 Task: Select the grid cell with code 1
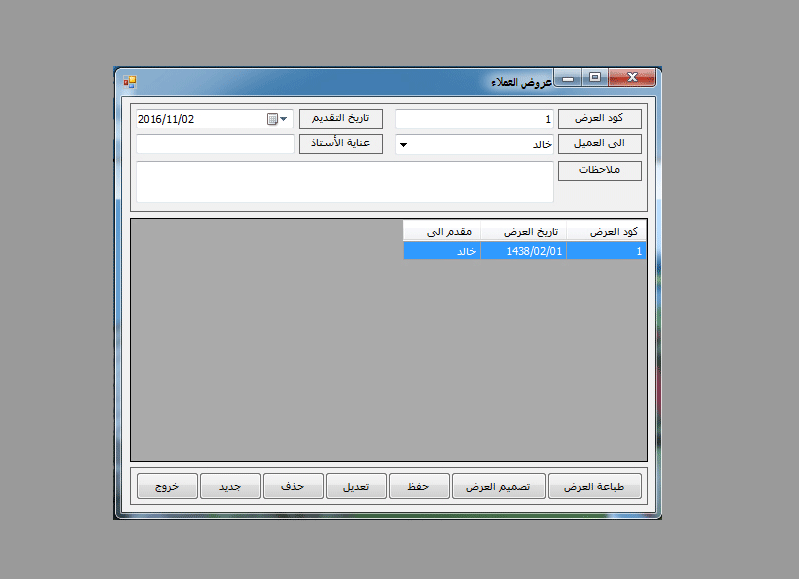click(606, 251)
